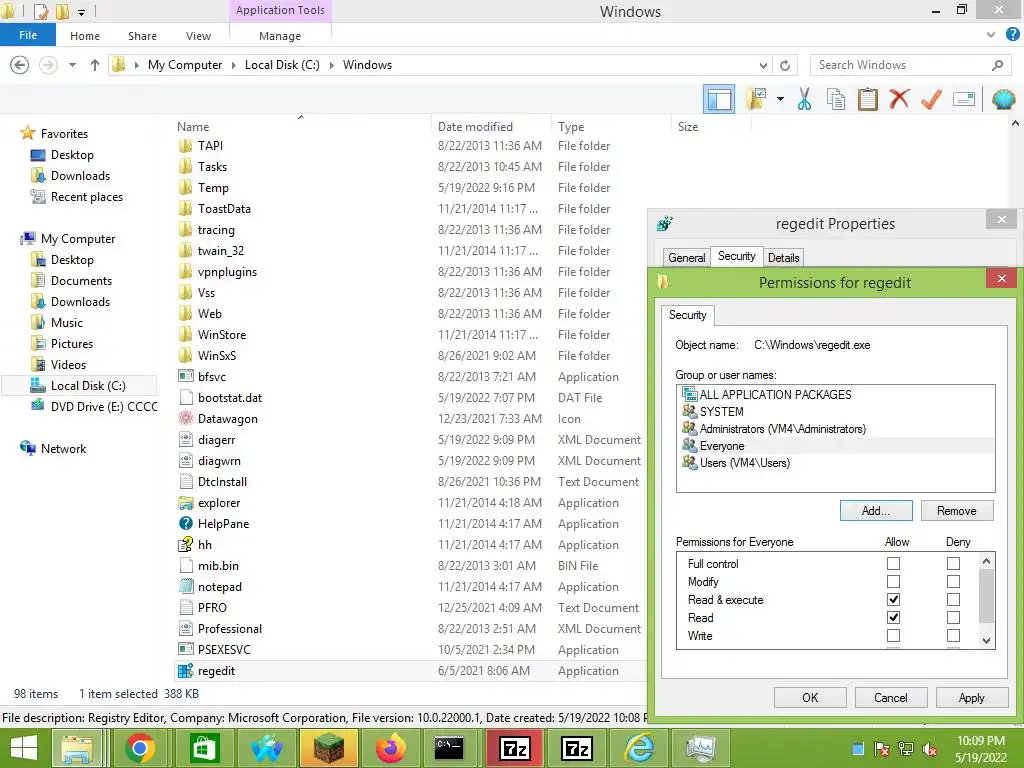Open the Share ribbon tab

pyautogui.click(x=142, y=36)
